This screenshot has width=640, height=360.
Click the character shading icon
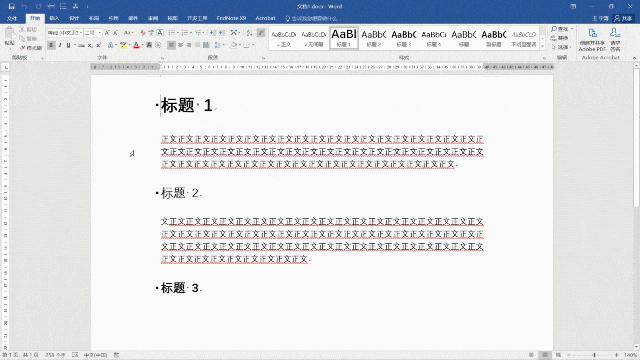tap(149, 45)
